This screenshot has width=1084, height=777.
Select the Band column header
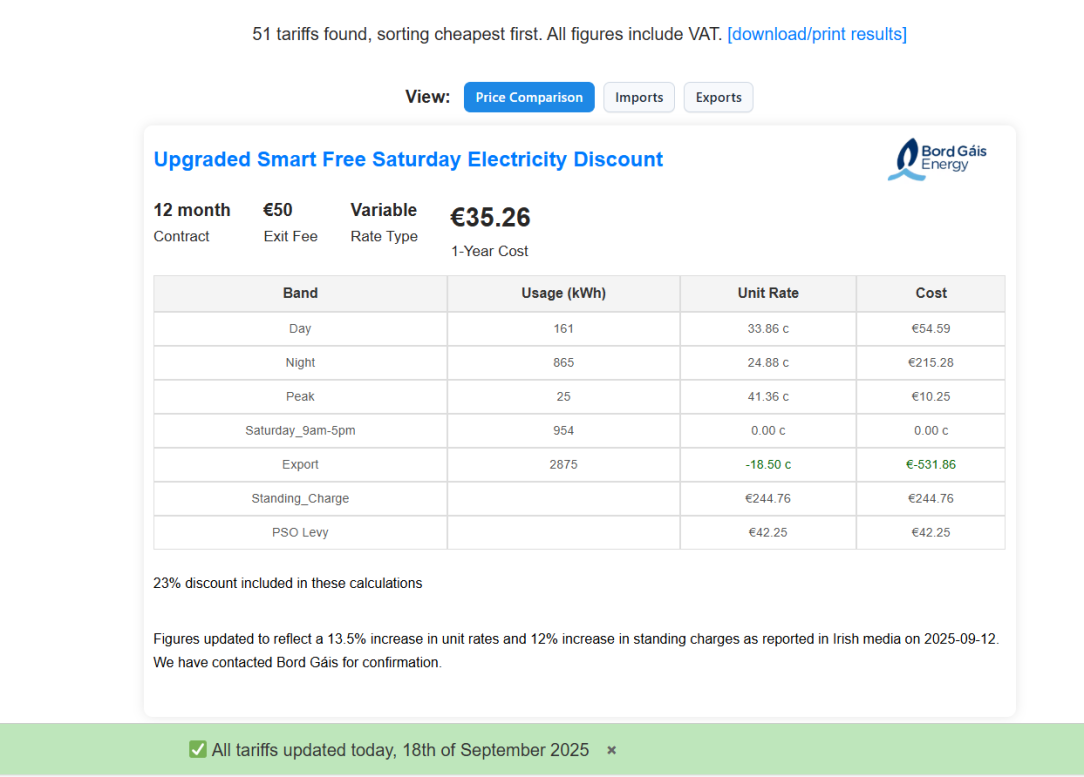[300, 293]
